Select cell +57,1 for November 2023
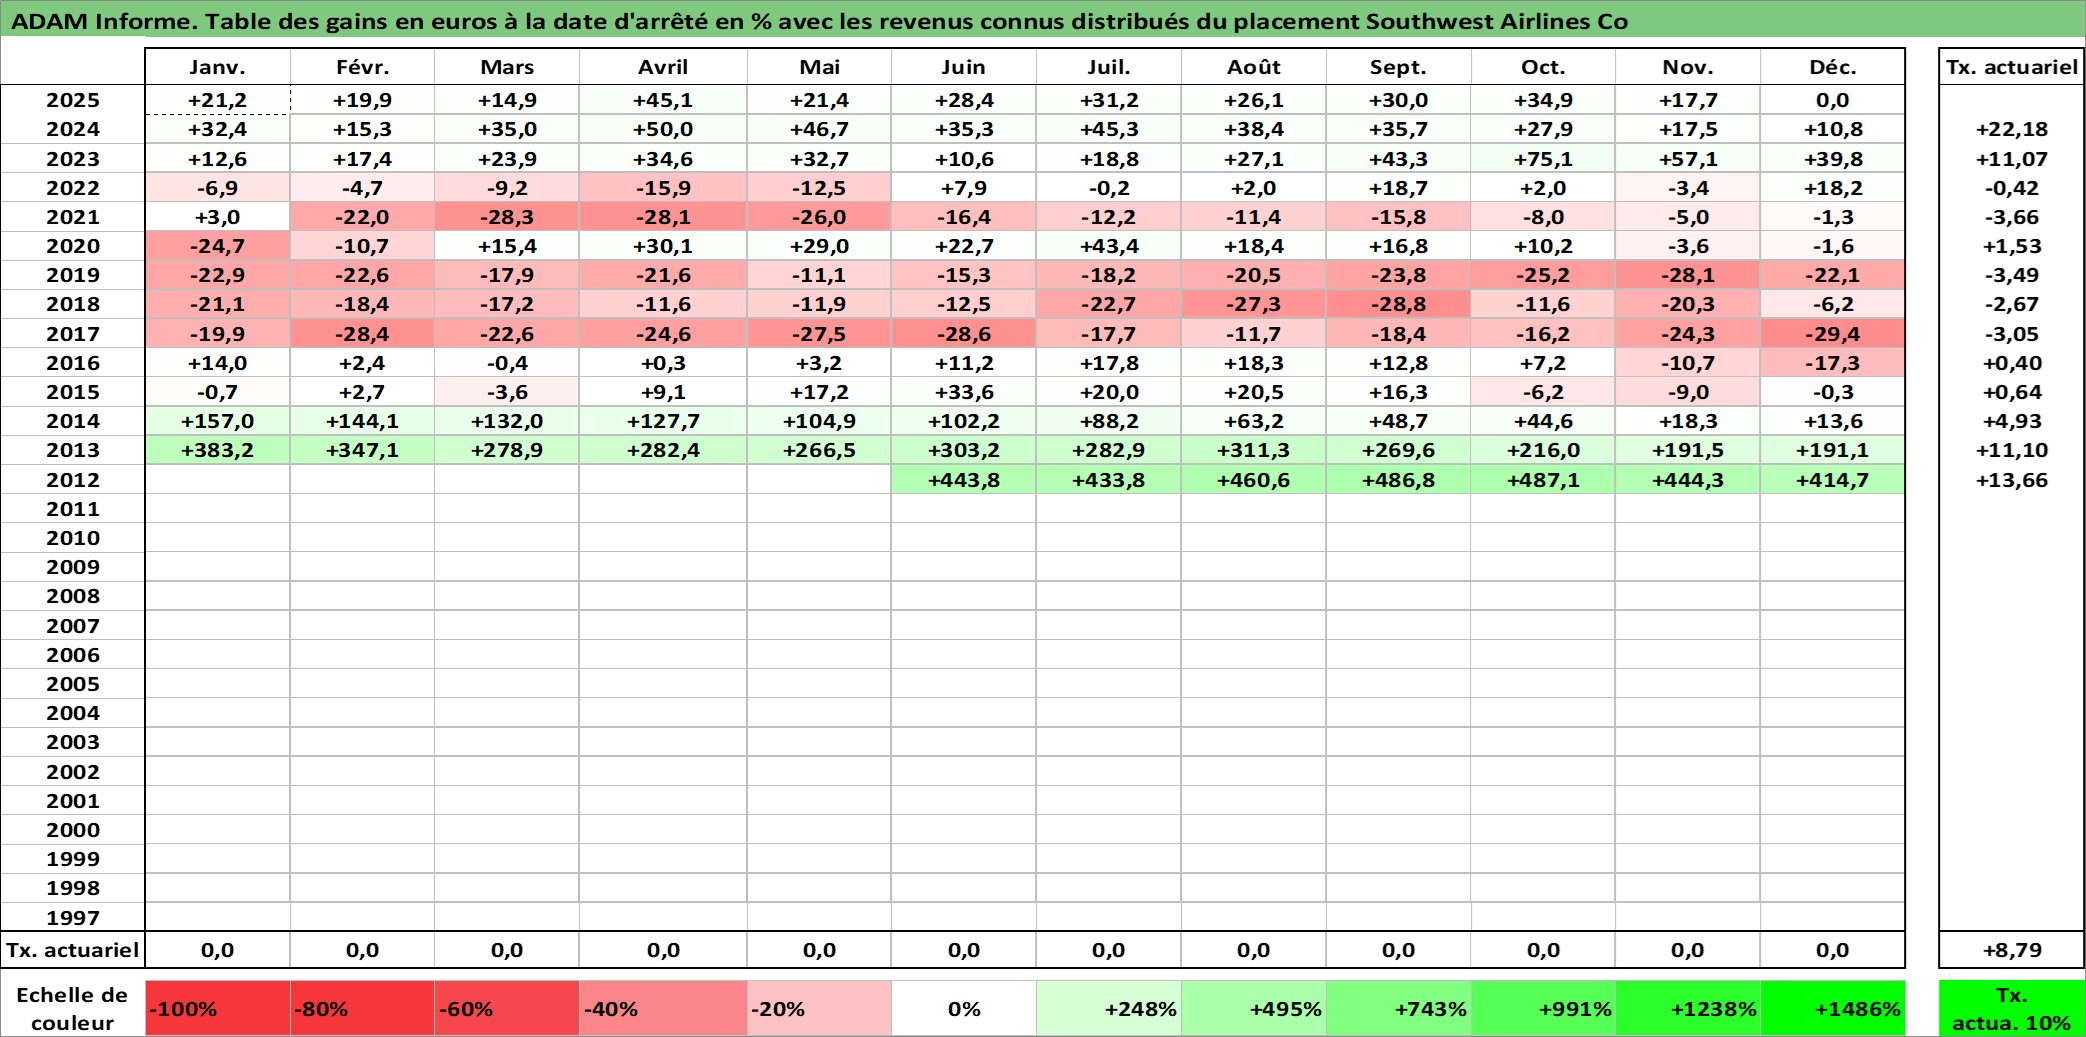The image size is (2086, 1037). coord(1688,159)
